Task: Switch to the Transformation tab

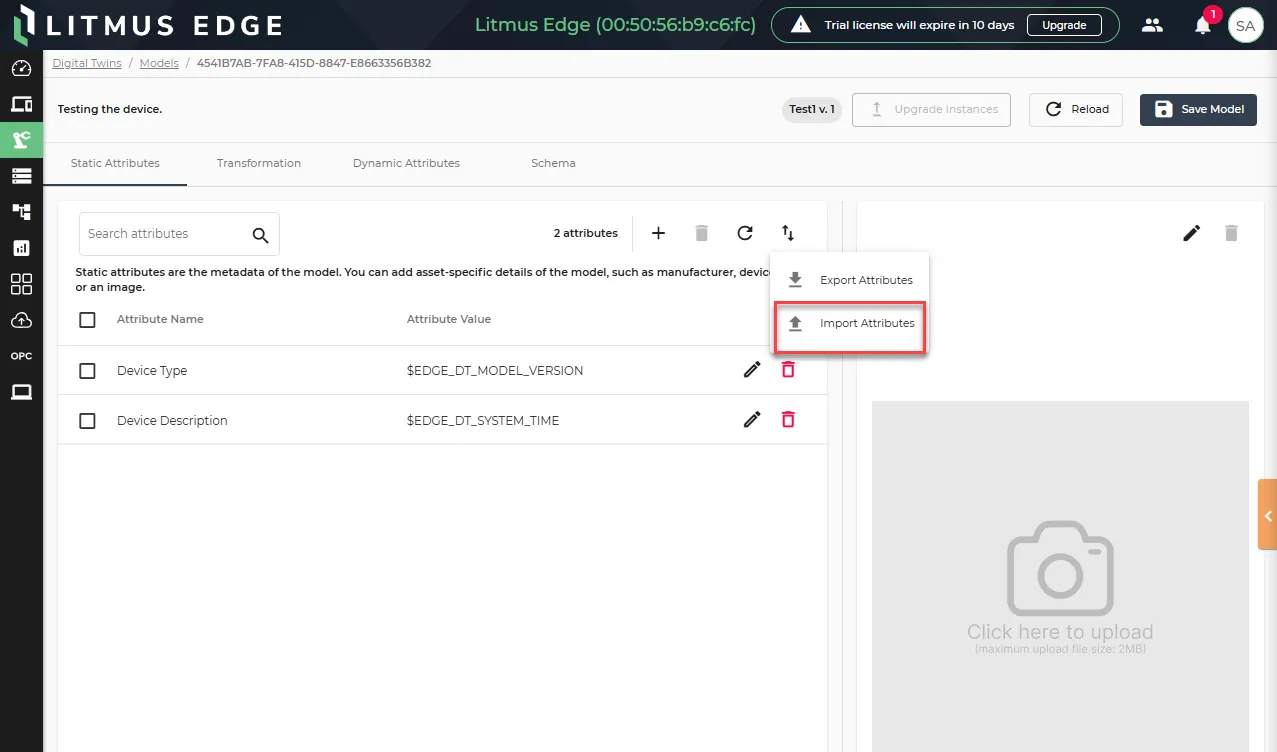Action: point(259,164)
